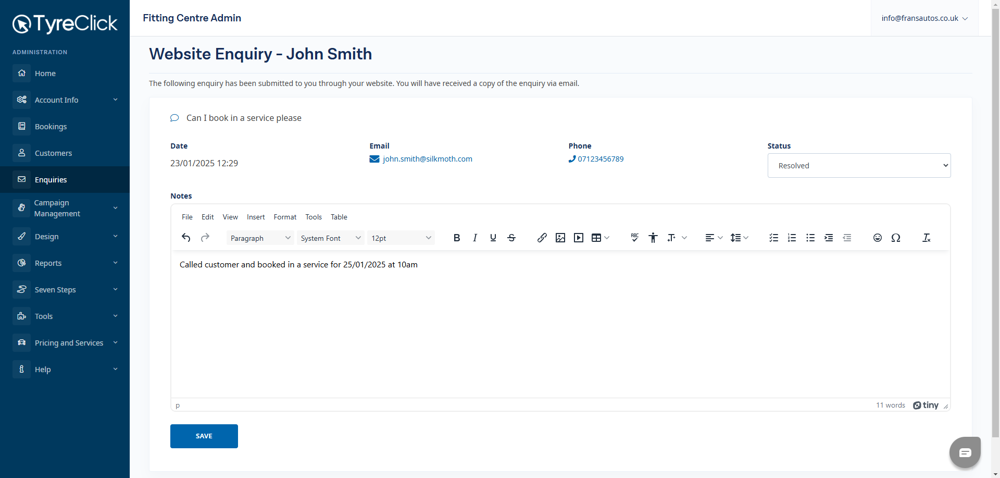This screenshot has width=1000, height=478.
Task: Open the emoji picker icon
Action: [x=877, y=238]
